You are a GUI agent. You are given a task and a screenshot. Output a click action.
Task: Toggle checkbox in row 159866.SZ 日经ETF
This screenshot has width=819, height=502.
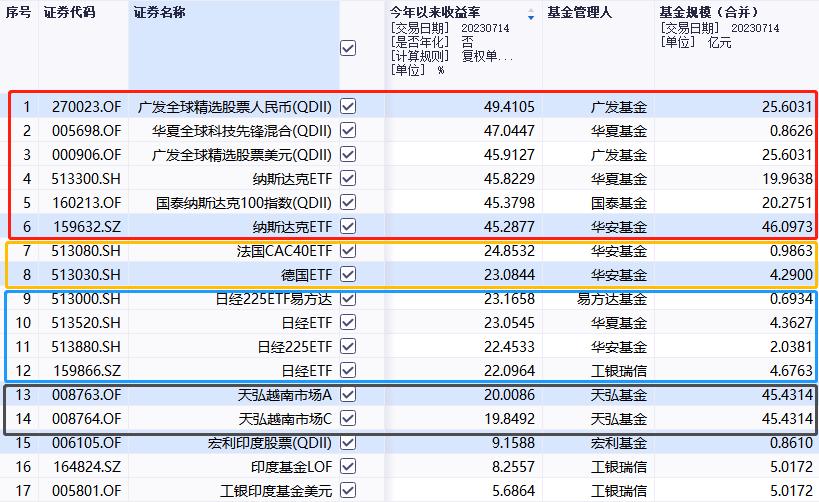tap(348, 371)
